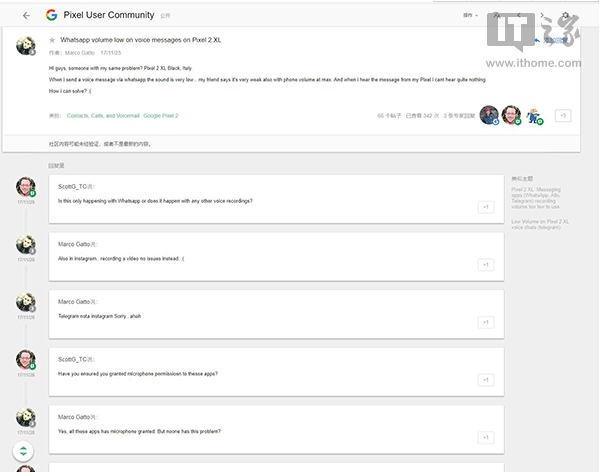Star the Whatsapp volume low topic
This screenshot has width=600, height=476.
click(x=52, y=40)
